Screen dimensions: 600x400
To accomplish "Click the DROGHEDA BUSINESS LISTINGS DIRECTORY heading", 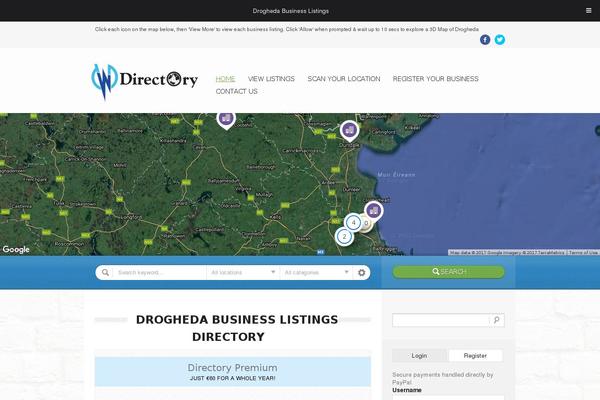I will 237,328.
